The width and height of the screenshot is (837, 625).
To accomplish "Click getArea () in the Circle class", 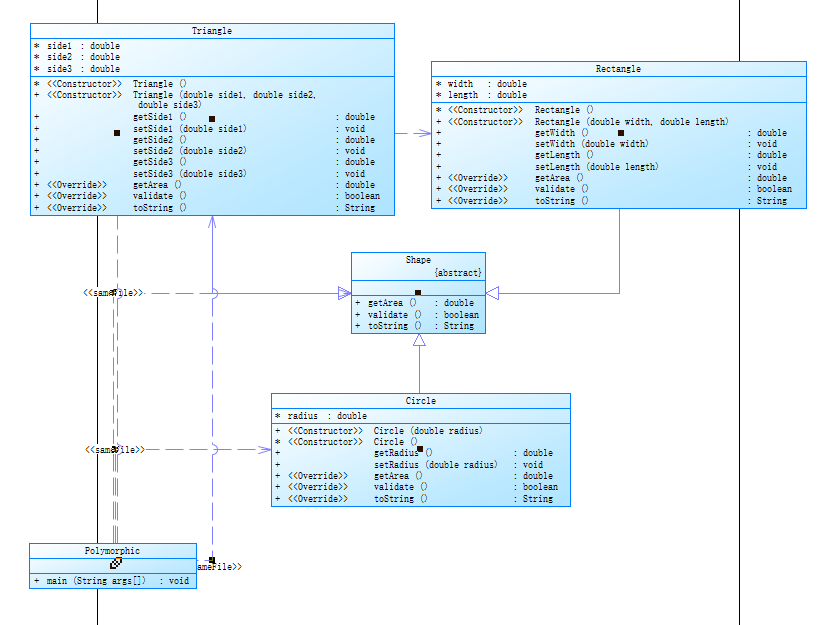I will (x=398, y=476).
